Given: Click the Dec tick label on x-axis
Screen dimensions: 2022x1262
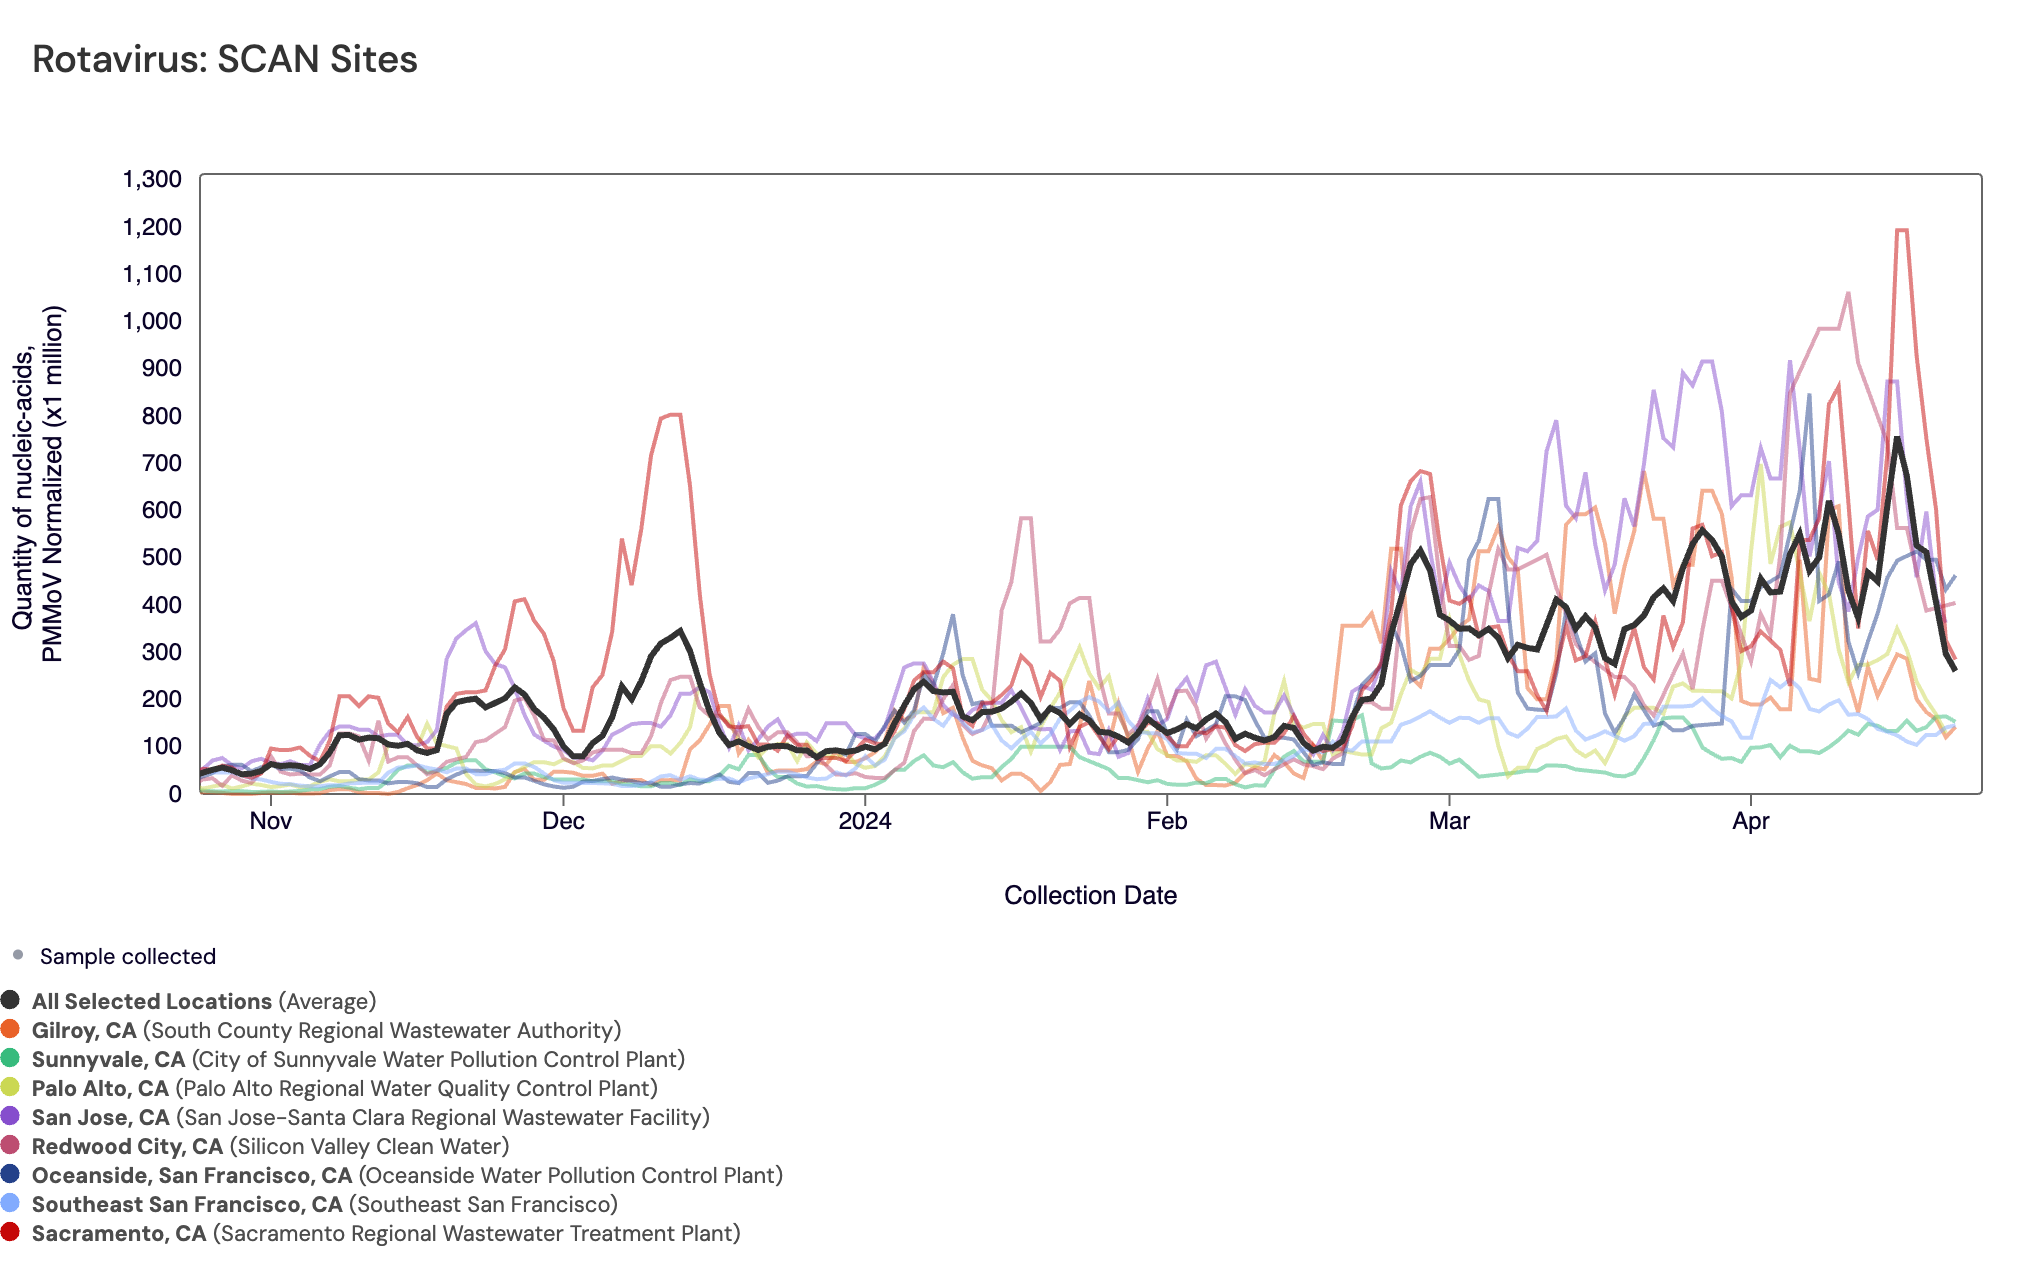Looking at the screenshot, I should pyautogui.click(x=563, y=821).
